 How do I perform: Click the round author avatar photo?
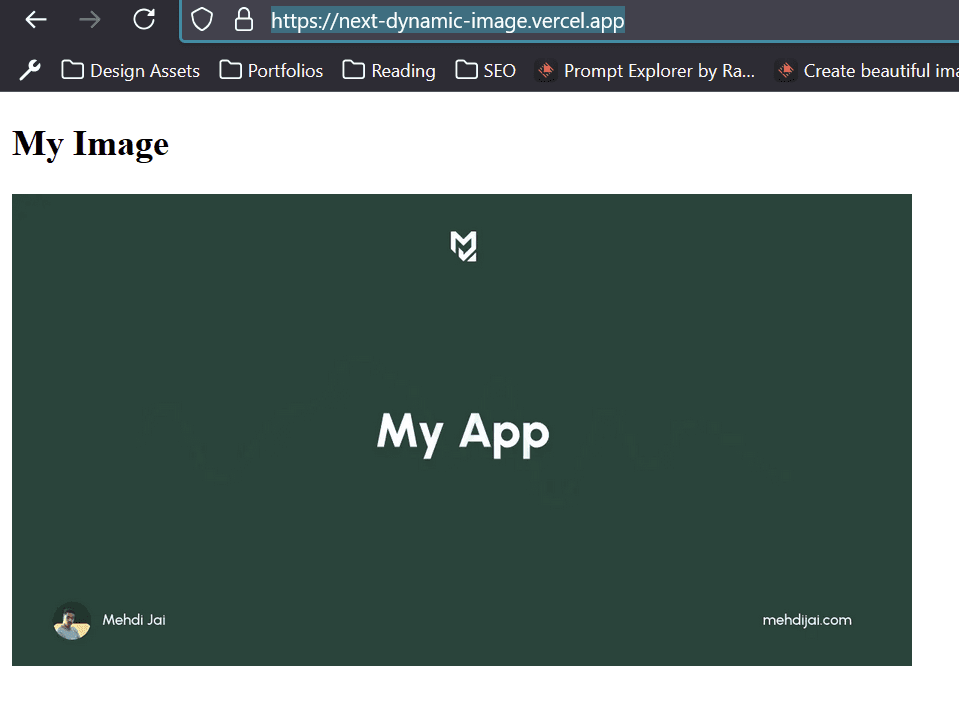[x=71, y=621]
